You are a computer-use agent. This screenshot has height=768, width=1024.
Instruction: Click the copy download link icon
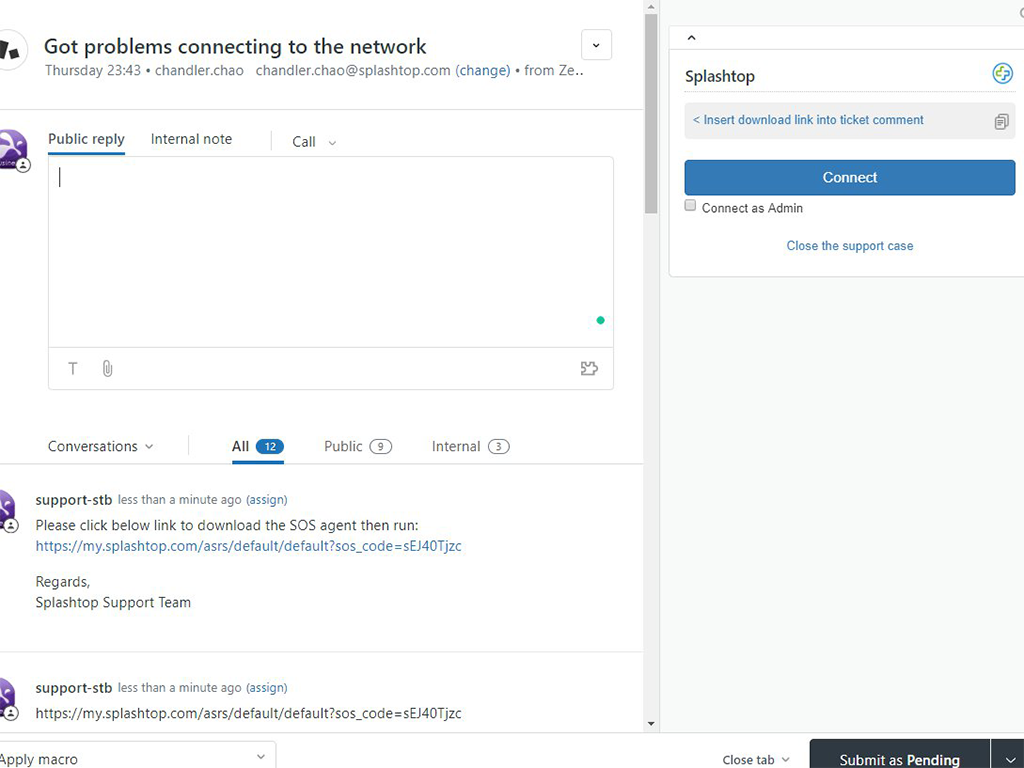[x=1001, y=121]
